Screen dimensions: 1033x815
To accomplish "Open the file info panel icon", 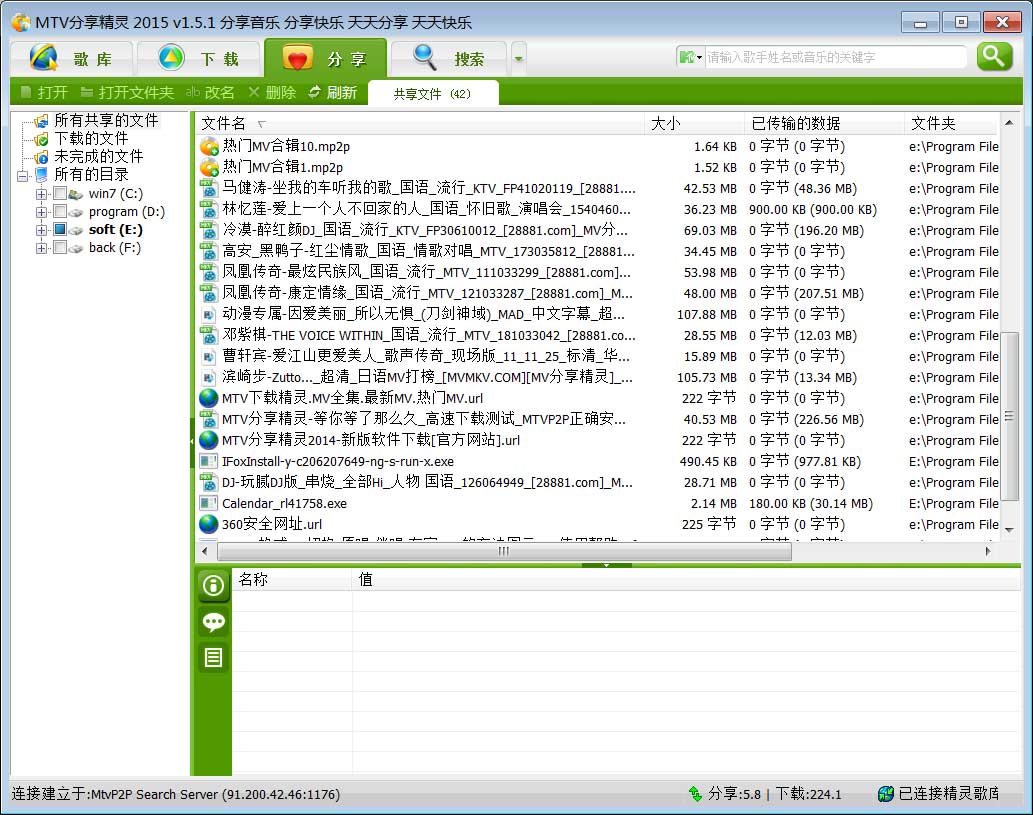I will [212, 587].
